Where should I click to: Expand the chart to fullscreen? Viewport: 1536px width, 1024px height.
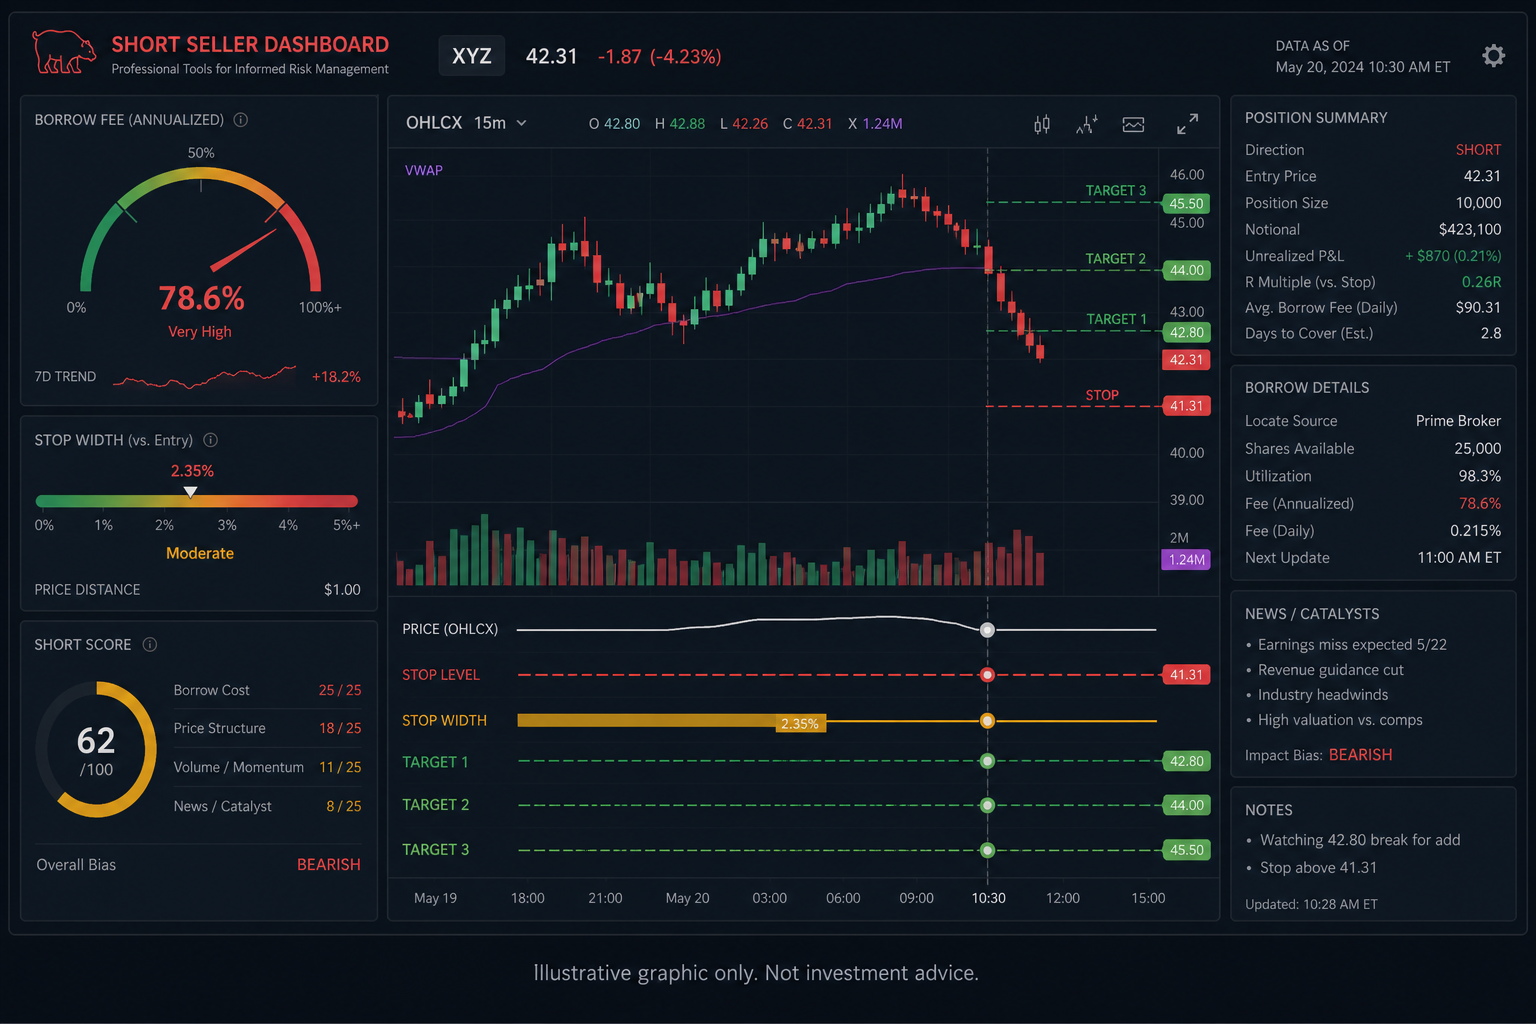coord(1187,124)
